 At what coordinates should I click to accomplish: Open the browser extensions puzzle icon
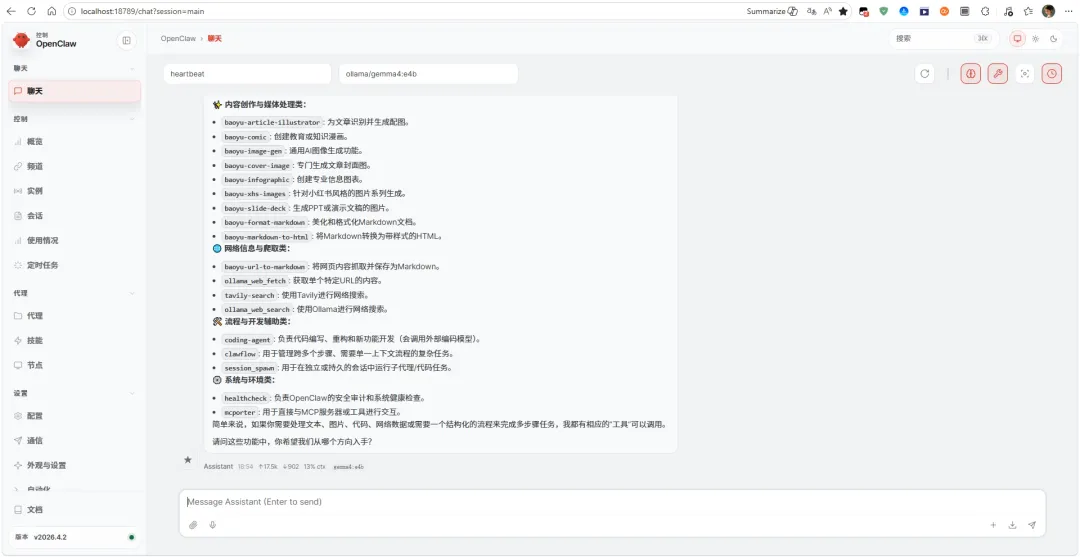pyautogui.click(x=986, y=11)
